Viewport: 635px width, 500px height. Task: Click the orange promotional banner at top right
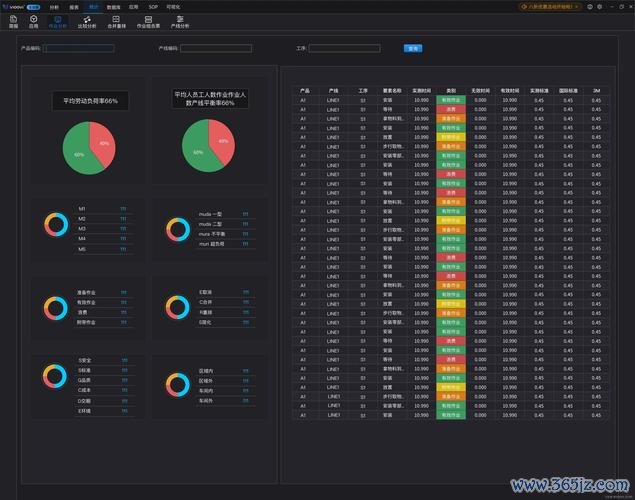click(x=550, y=7)
